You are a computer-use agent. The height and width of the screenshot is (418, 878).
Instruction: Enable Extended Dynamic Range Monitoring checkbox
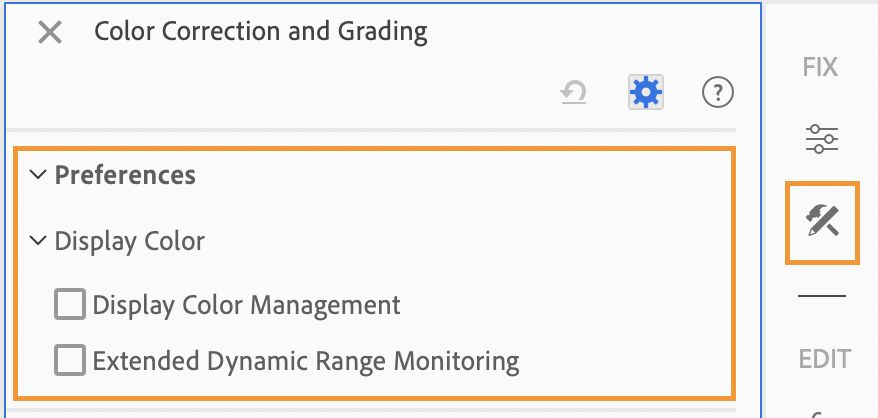(x=70, y=360)
